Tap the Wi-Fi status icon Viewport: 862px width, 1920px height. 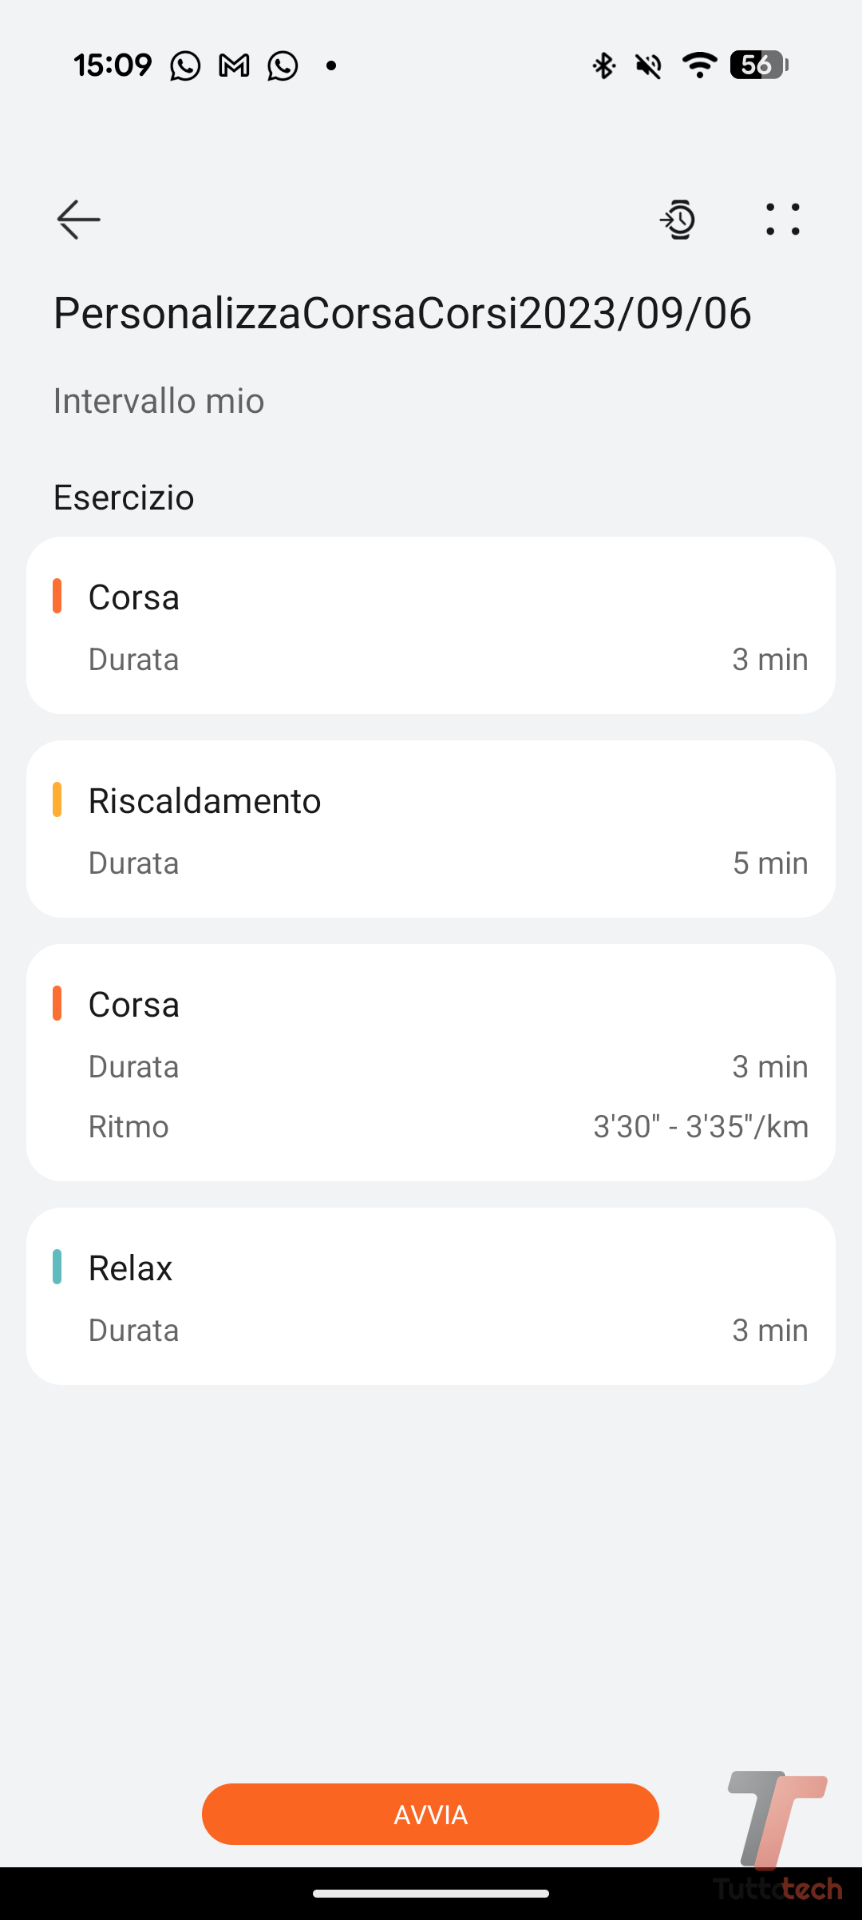pyautogui.click(x=699, y=66)
